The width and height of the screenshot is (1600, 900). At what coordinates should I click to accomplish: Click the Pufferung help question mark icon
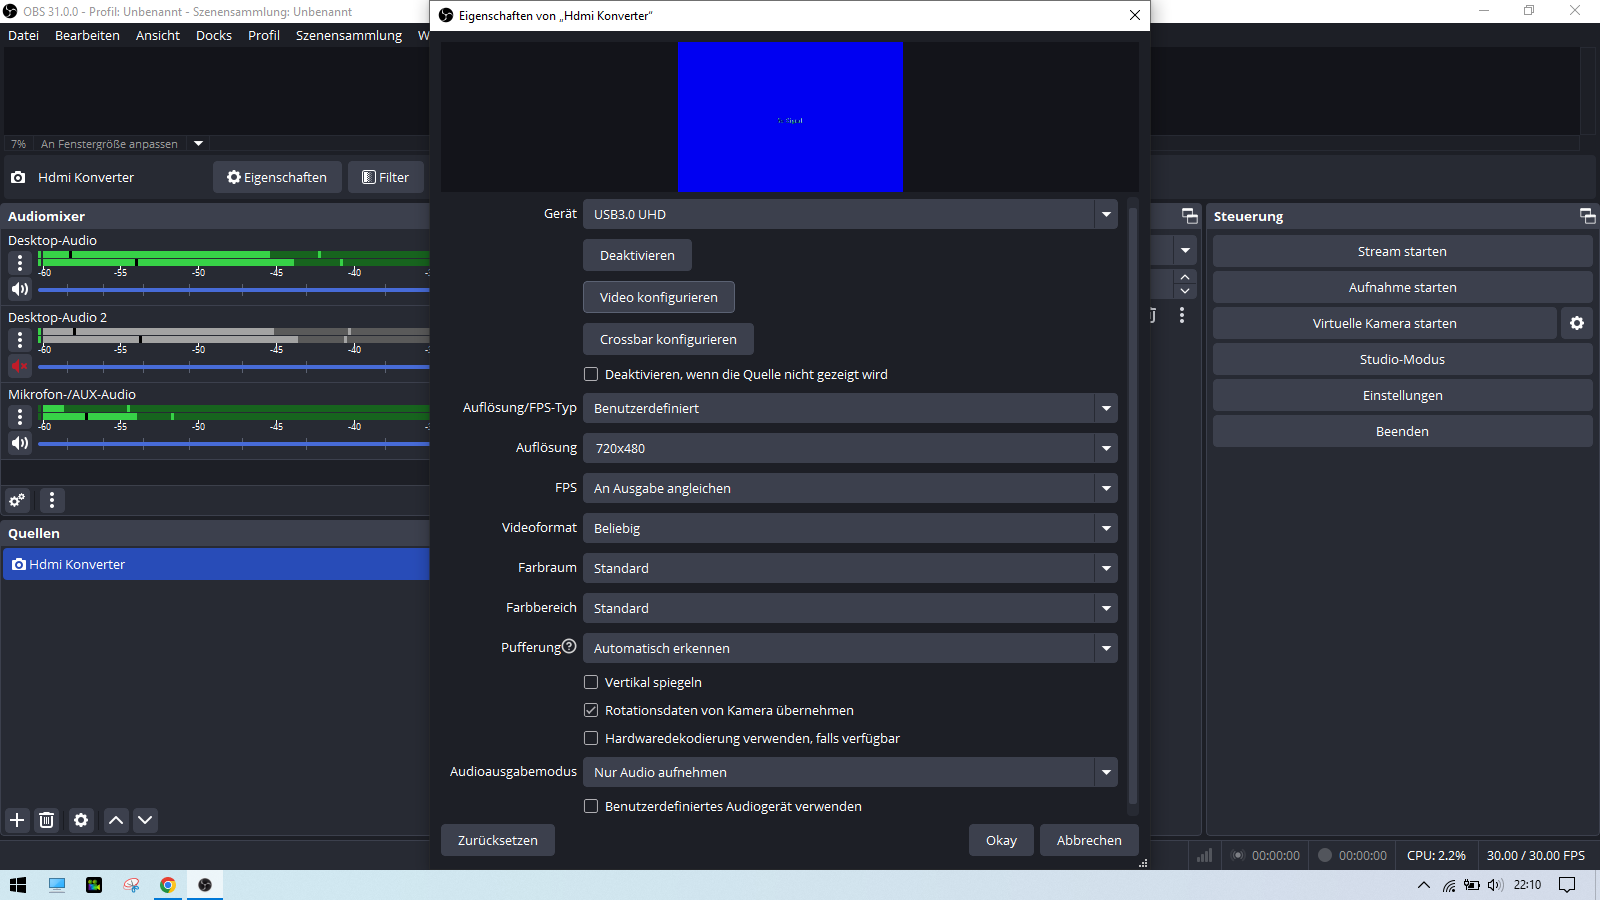tap(569, 646)
